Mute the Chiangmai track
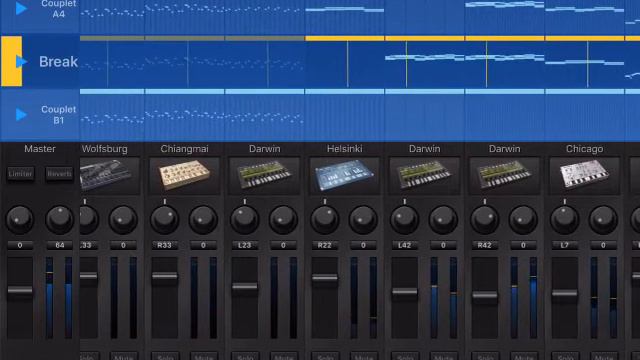This screenshot has width=640, height=360. 204,356
